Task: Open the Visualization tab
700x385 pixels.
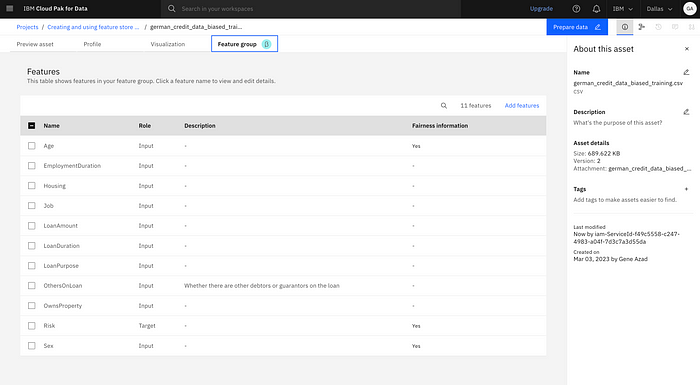Action: [x=168, y=44]
